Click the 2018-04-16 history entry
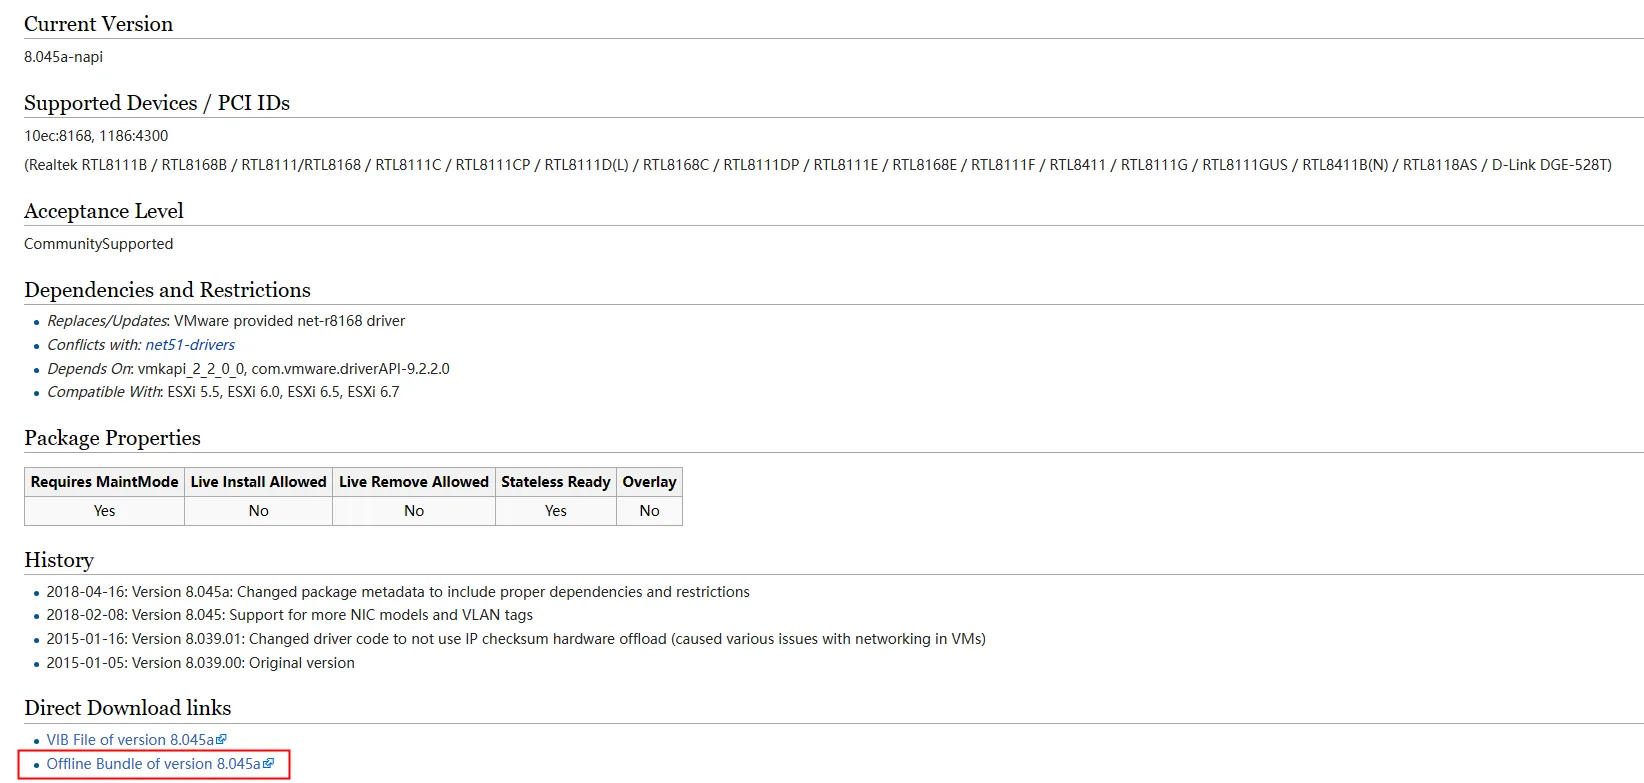 (x=397, y=592)
